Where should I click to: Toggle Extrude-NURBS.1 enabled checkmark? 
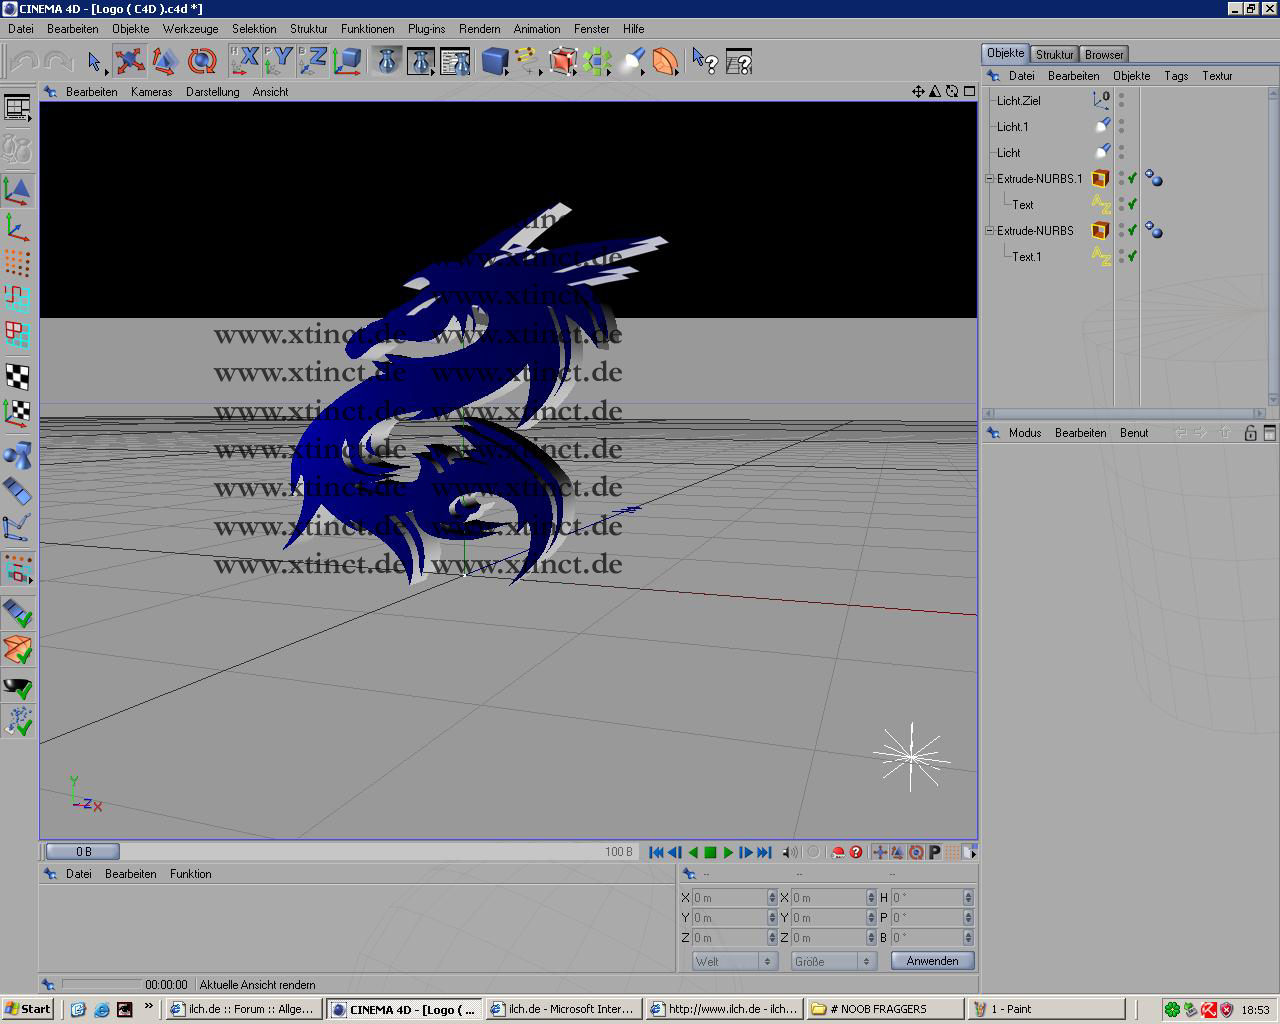[1133, 178]
